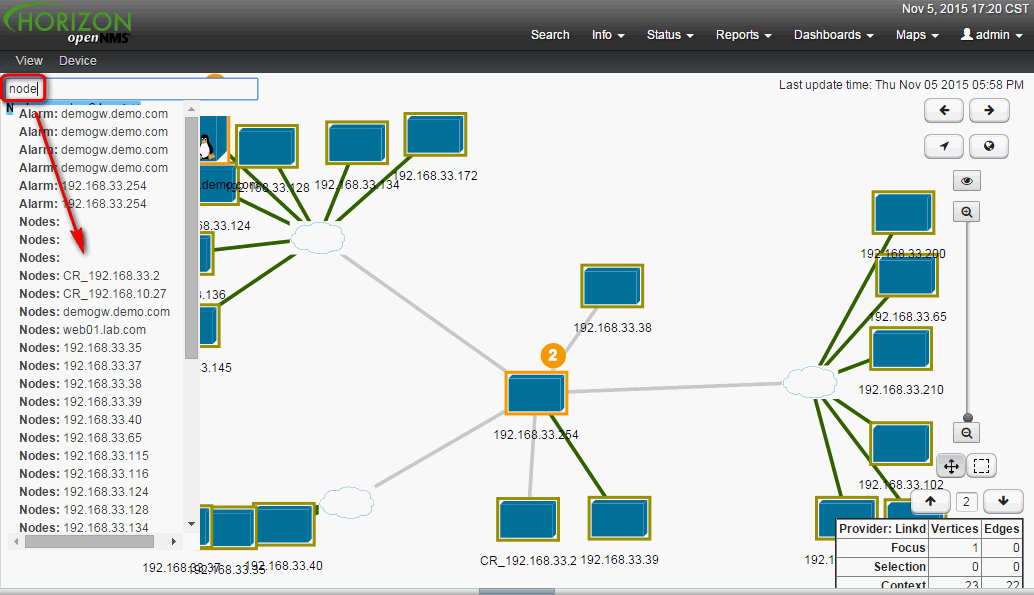1034x595 pixels.
Task: Click the history forward arrow button
Action: 988,110
